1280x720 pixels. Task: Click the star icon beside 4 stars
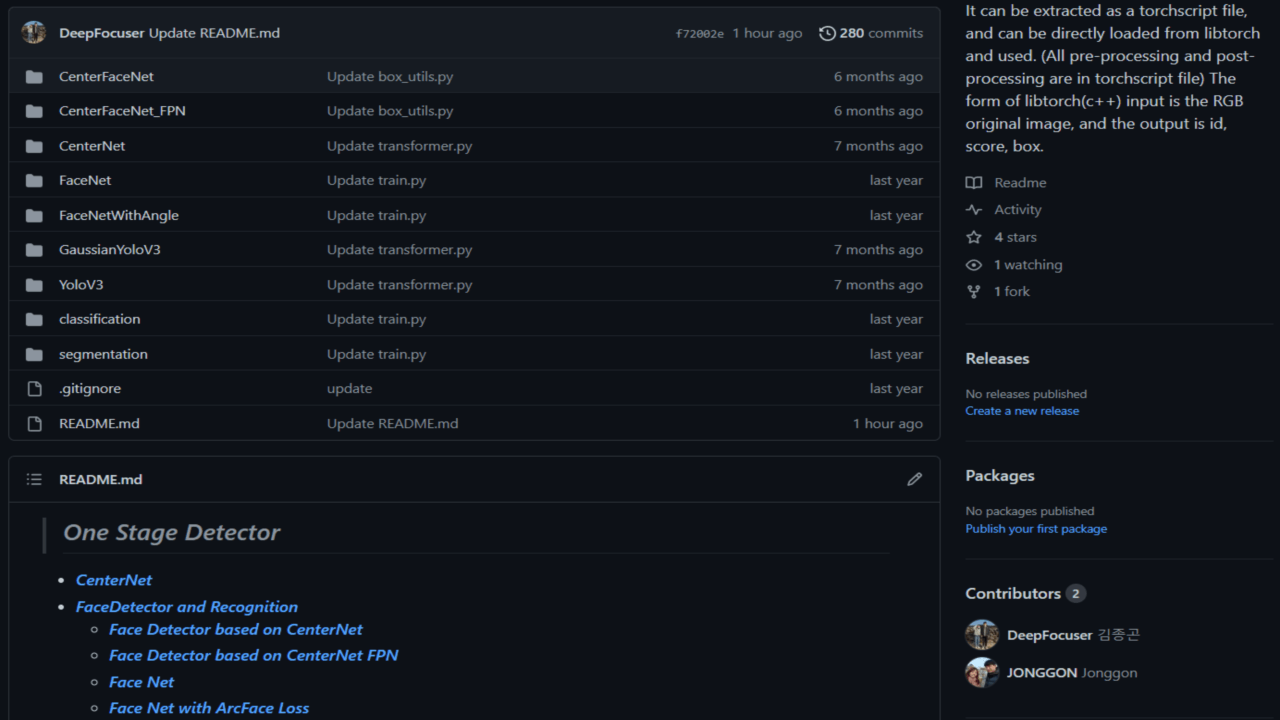pos(974,237)
